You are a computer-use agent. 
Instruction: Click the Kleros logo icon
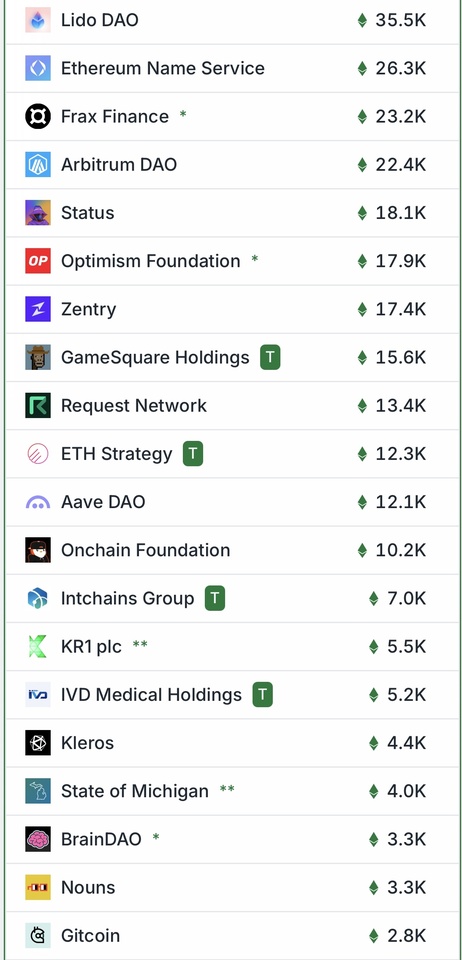[x=38, y=743]
